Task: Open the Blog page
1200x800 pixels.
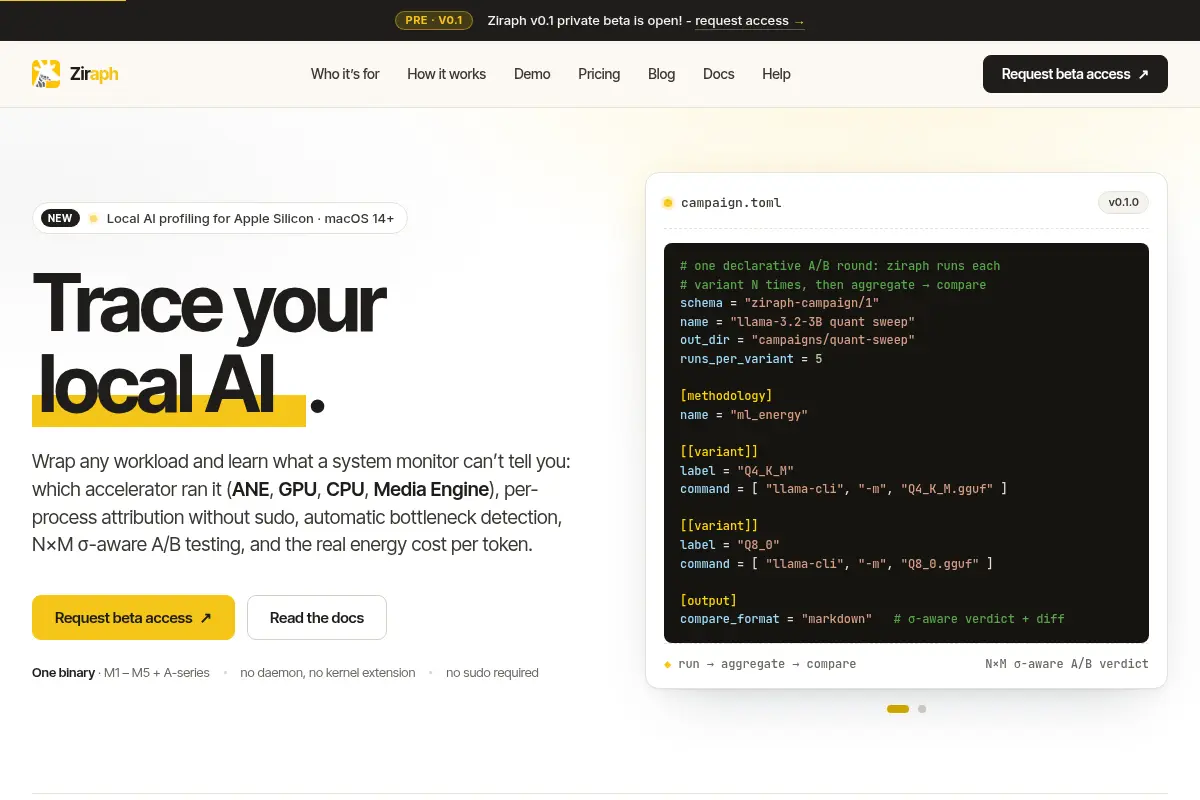Action: [661, 74]
